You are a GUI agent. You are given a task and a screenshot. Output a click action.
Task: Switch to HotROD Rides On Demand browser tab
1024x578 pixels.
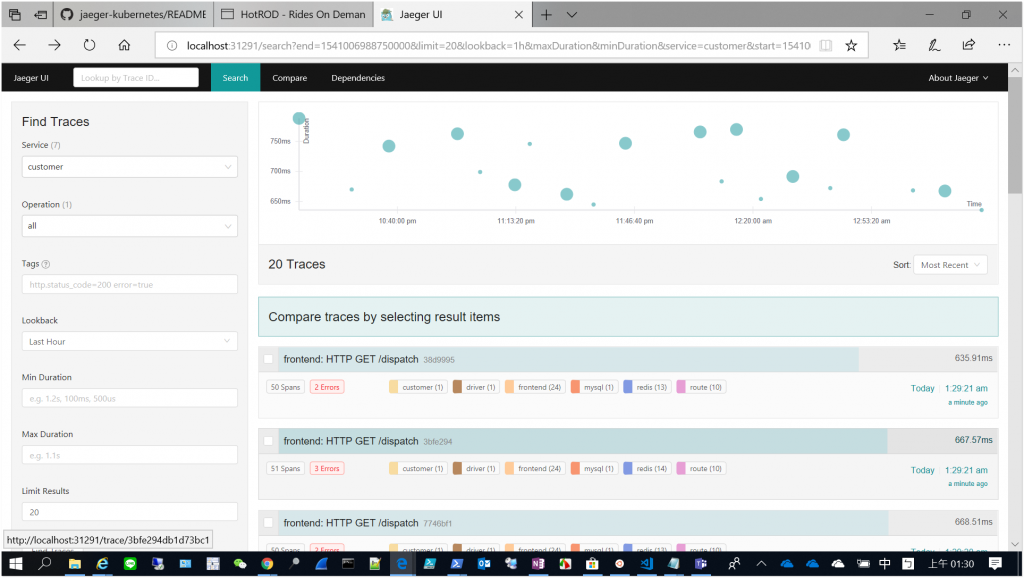pos(293,14)
